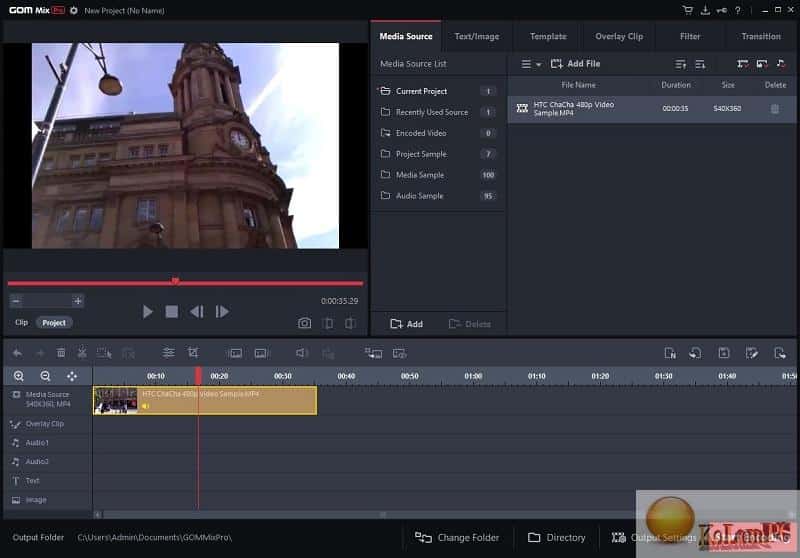Image resolution: width=800 pixels, height=558 pixels.
Task: Click the Delete button below source list
Action: pos(469,324)
